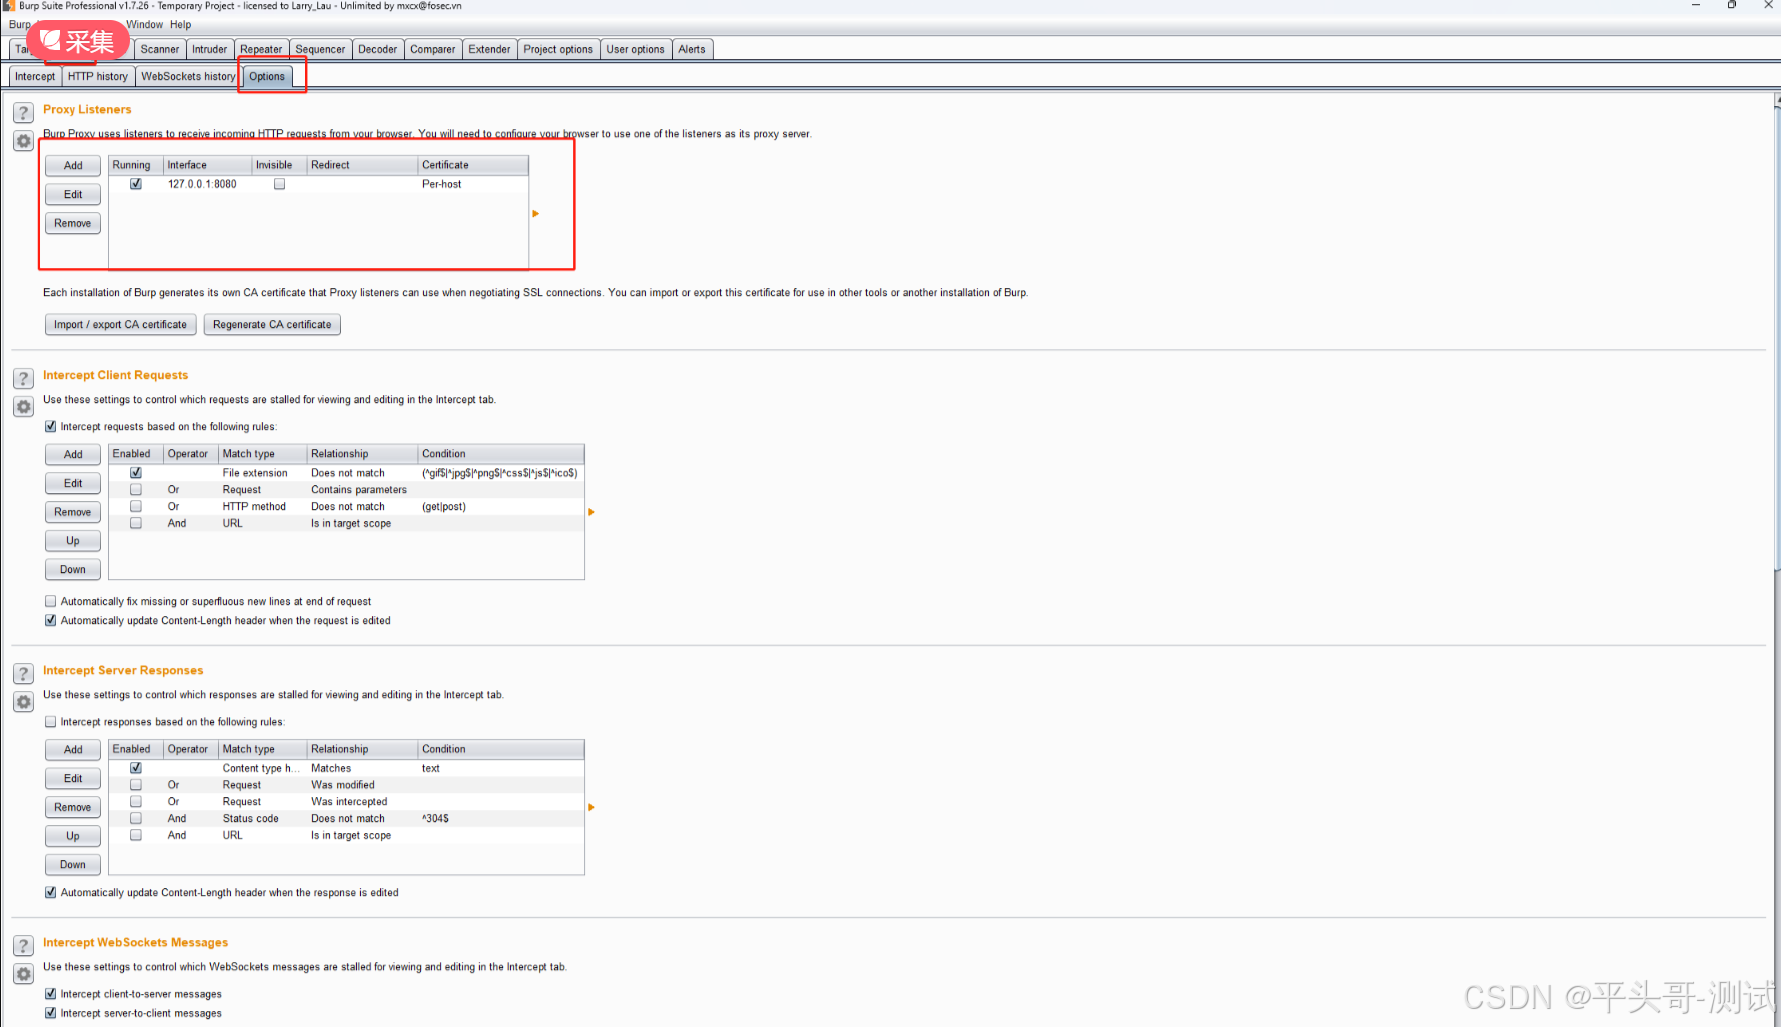
Task: Click Import / export CA certificate
Action: pos(120,324)
